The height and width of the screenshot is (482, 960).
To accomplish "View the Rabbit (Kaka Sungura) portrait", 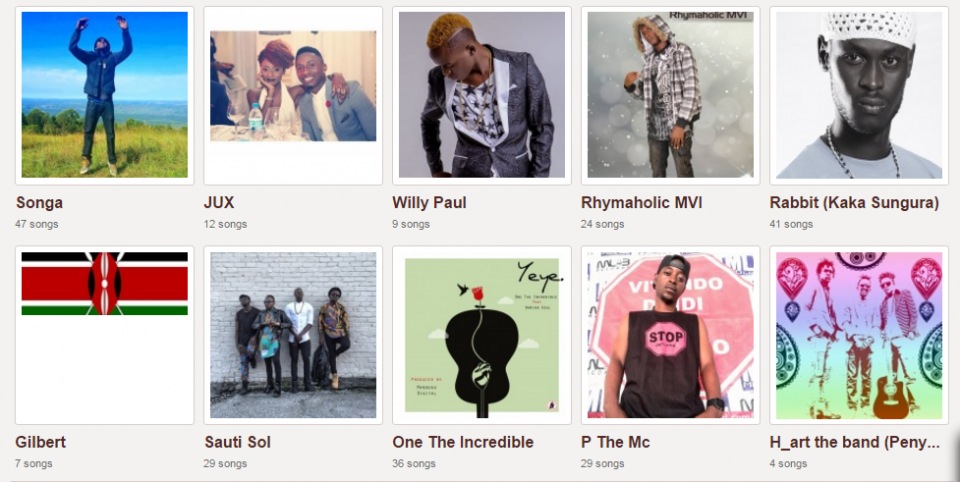I will pos(859,95).
